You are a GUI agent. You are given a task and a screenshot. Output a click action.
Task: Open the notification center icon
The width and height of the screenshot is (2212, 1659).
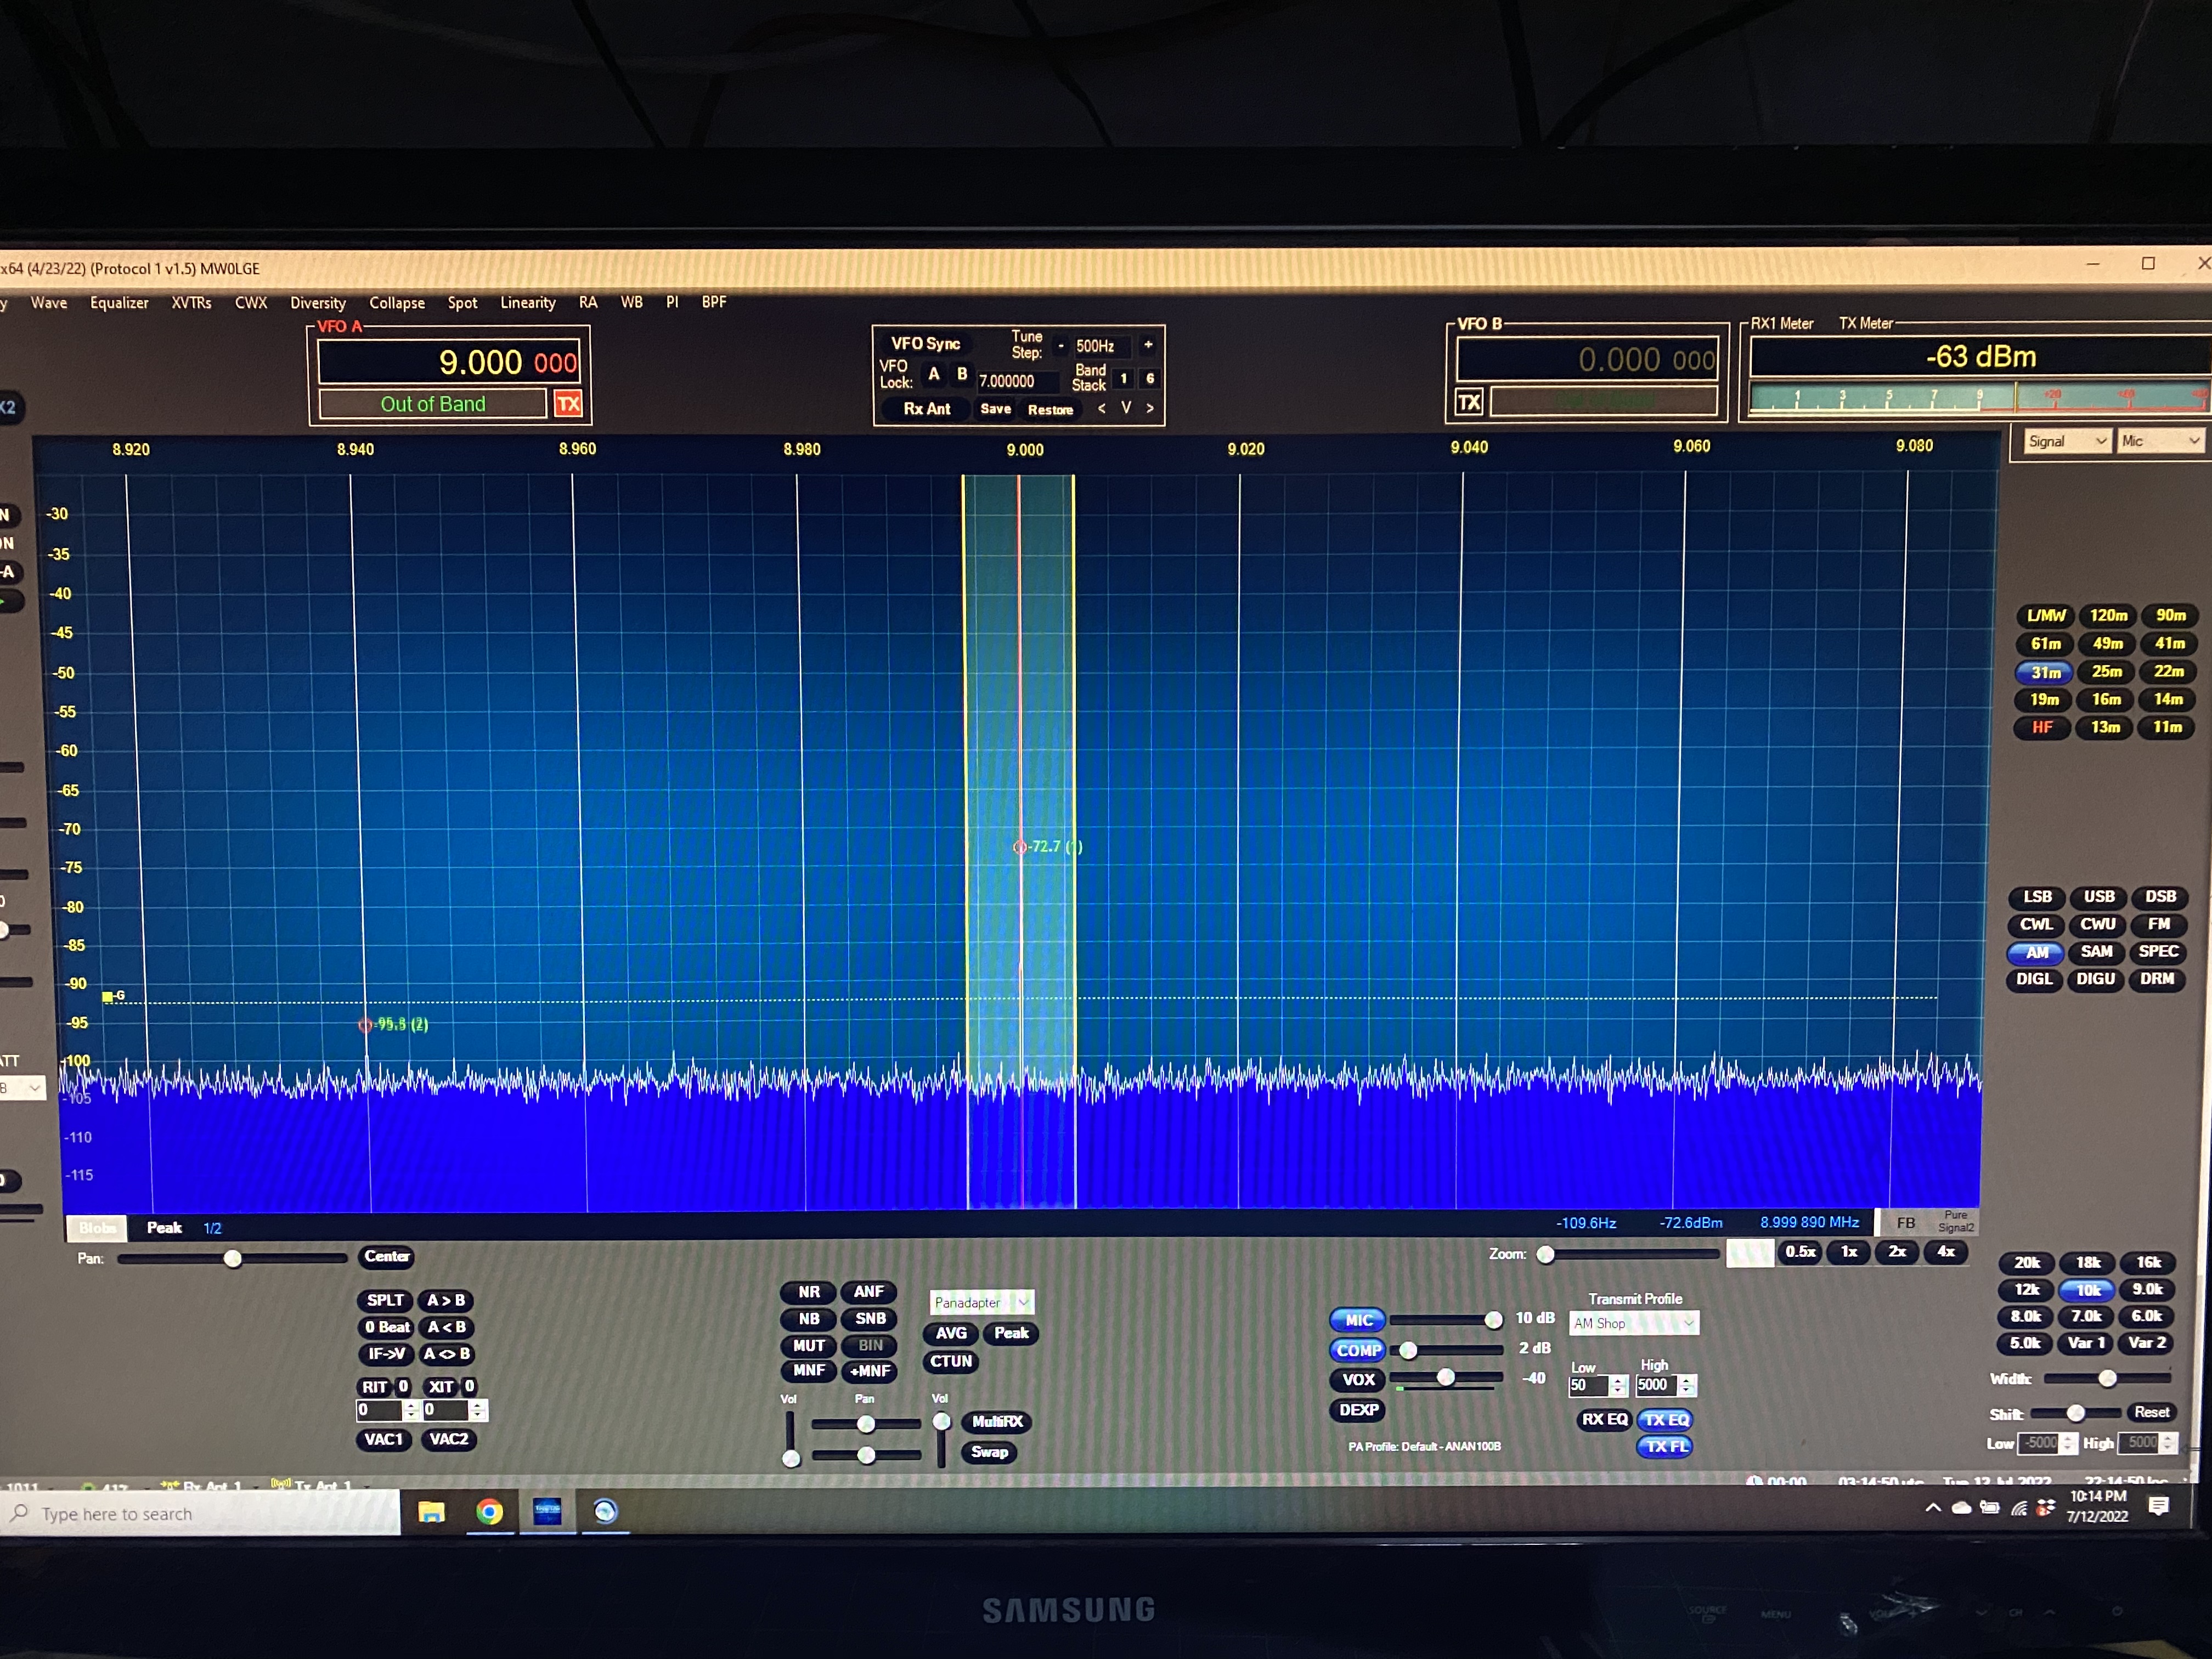[2159, 1506]
